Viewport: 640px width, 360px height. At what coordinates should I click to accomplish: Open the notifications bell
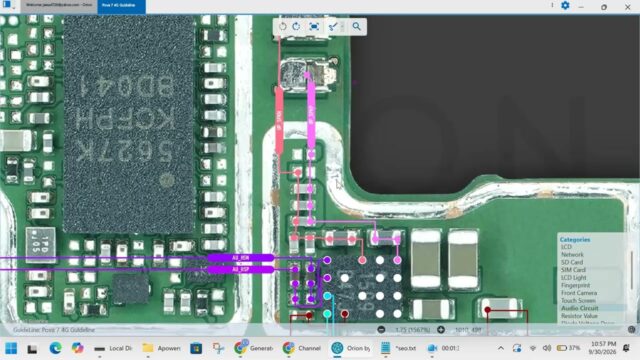[x=626, y=348]
